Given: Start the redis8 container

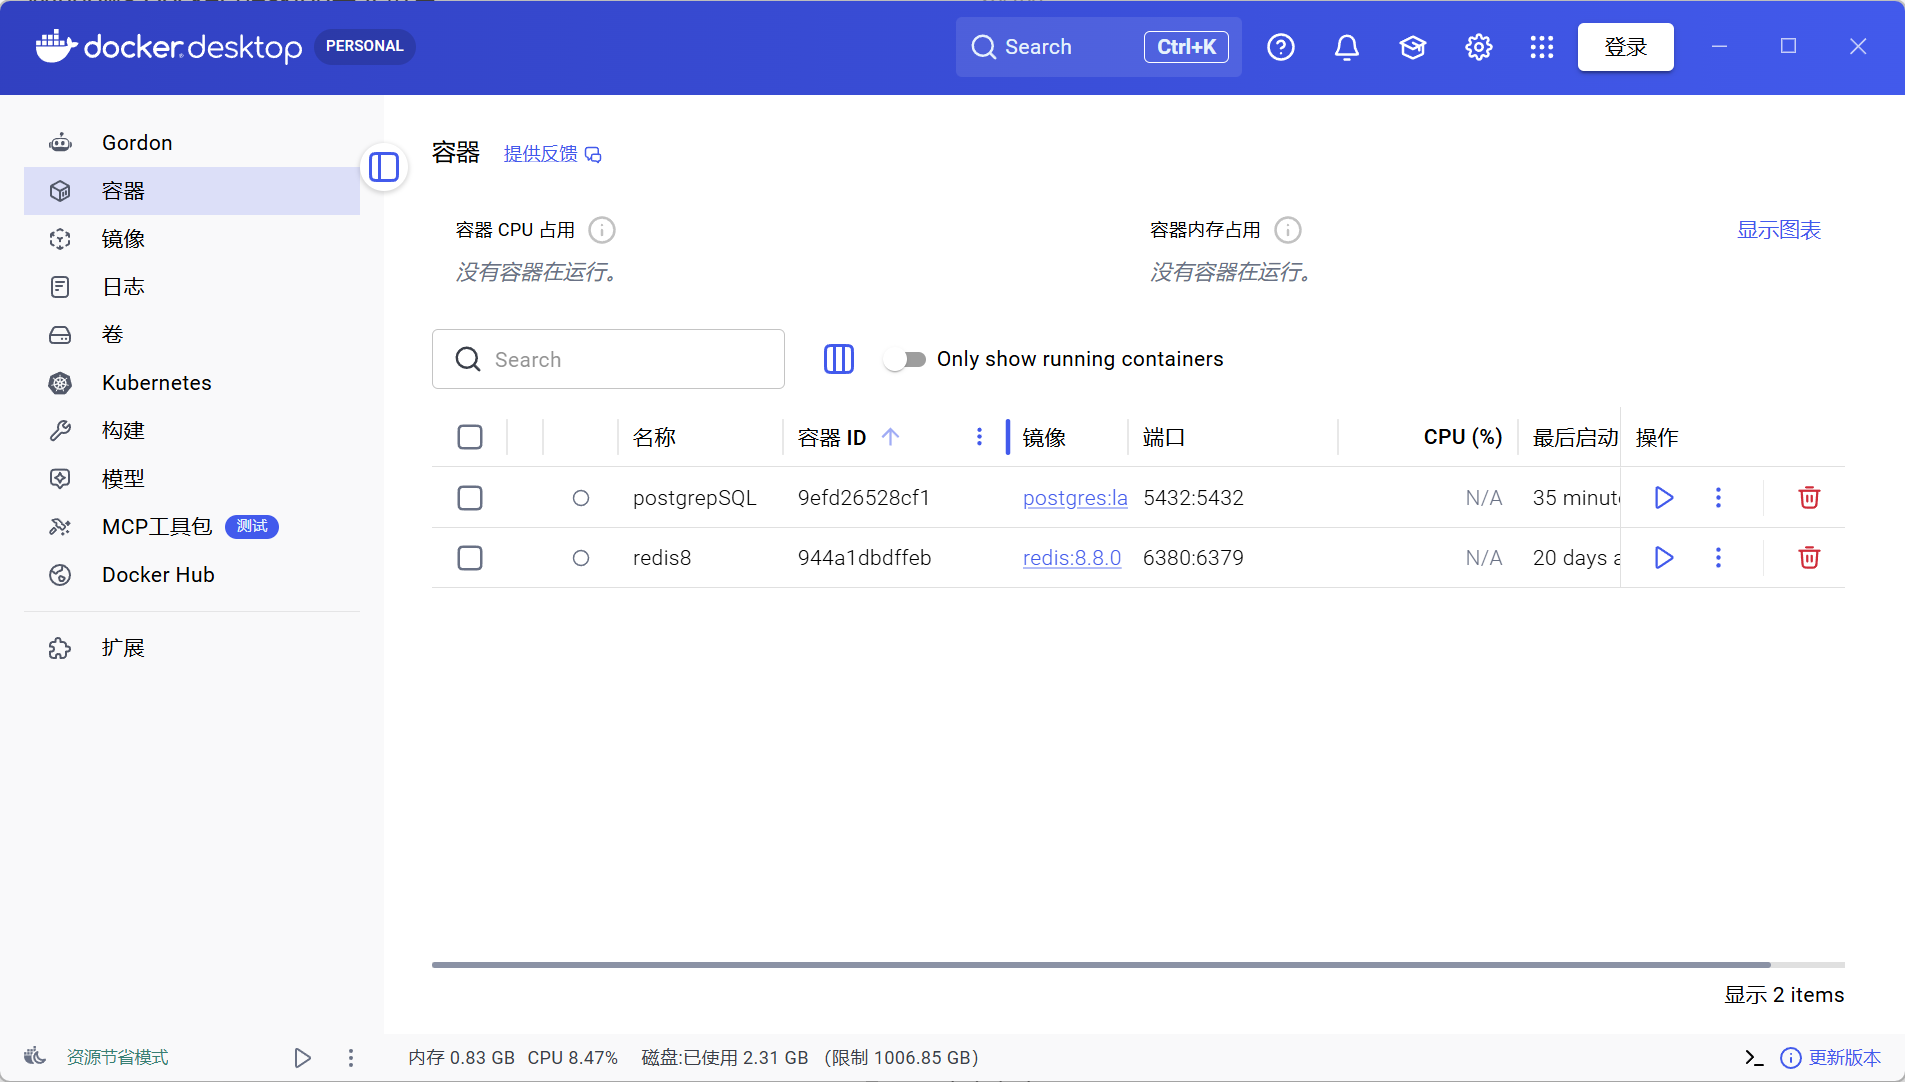Looking at the screenshot, I should point(1664,558).
